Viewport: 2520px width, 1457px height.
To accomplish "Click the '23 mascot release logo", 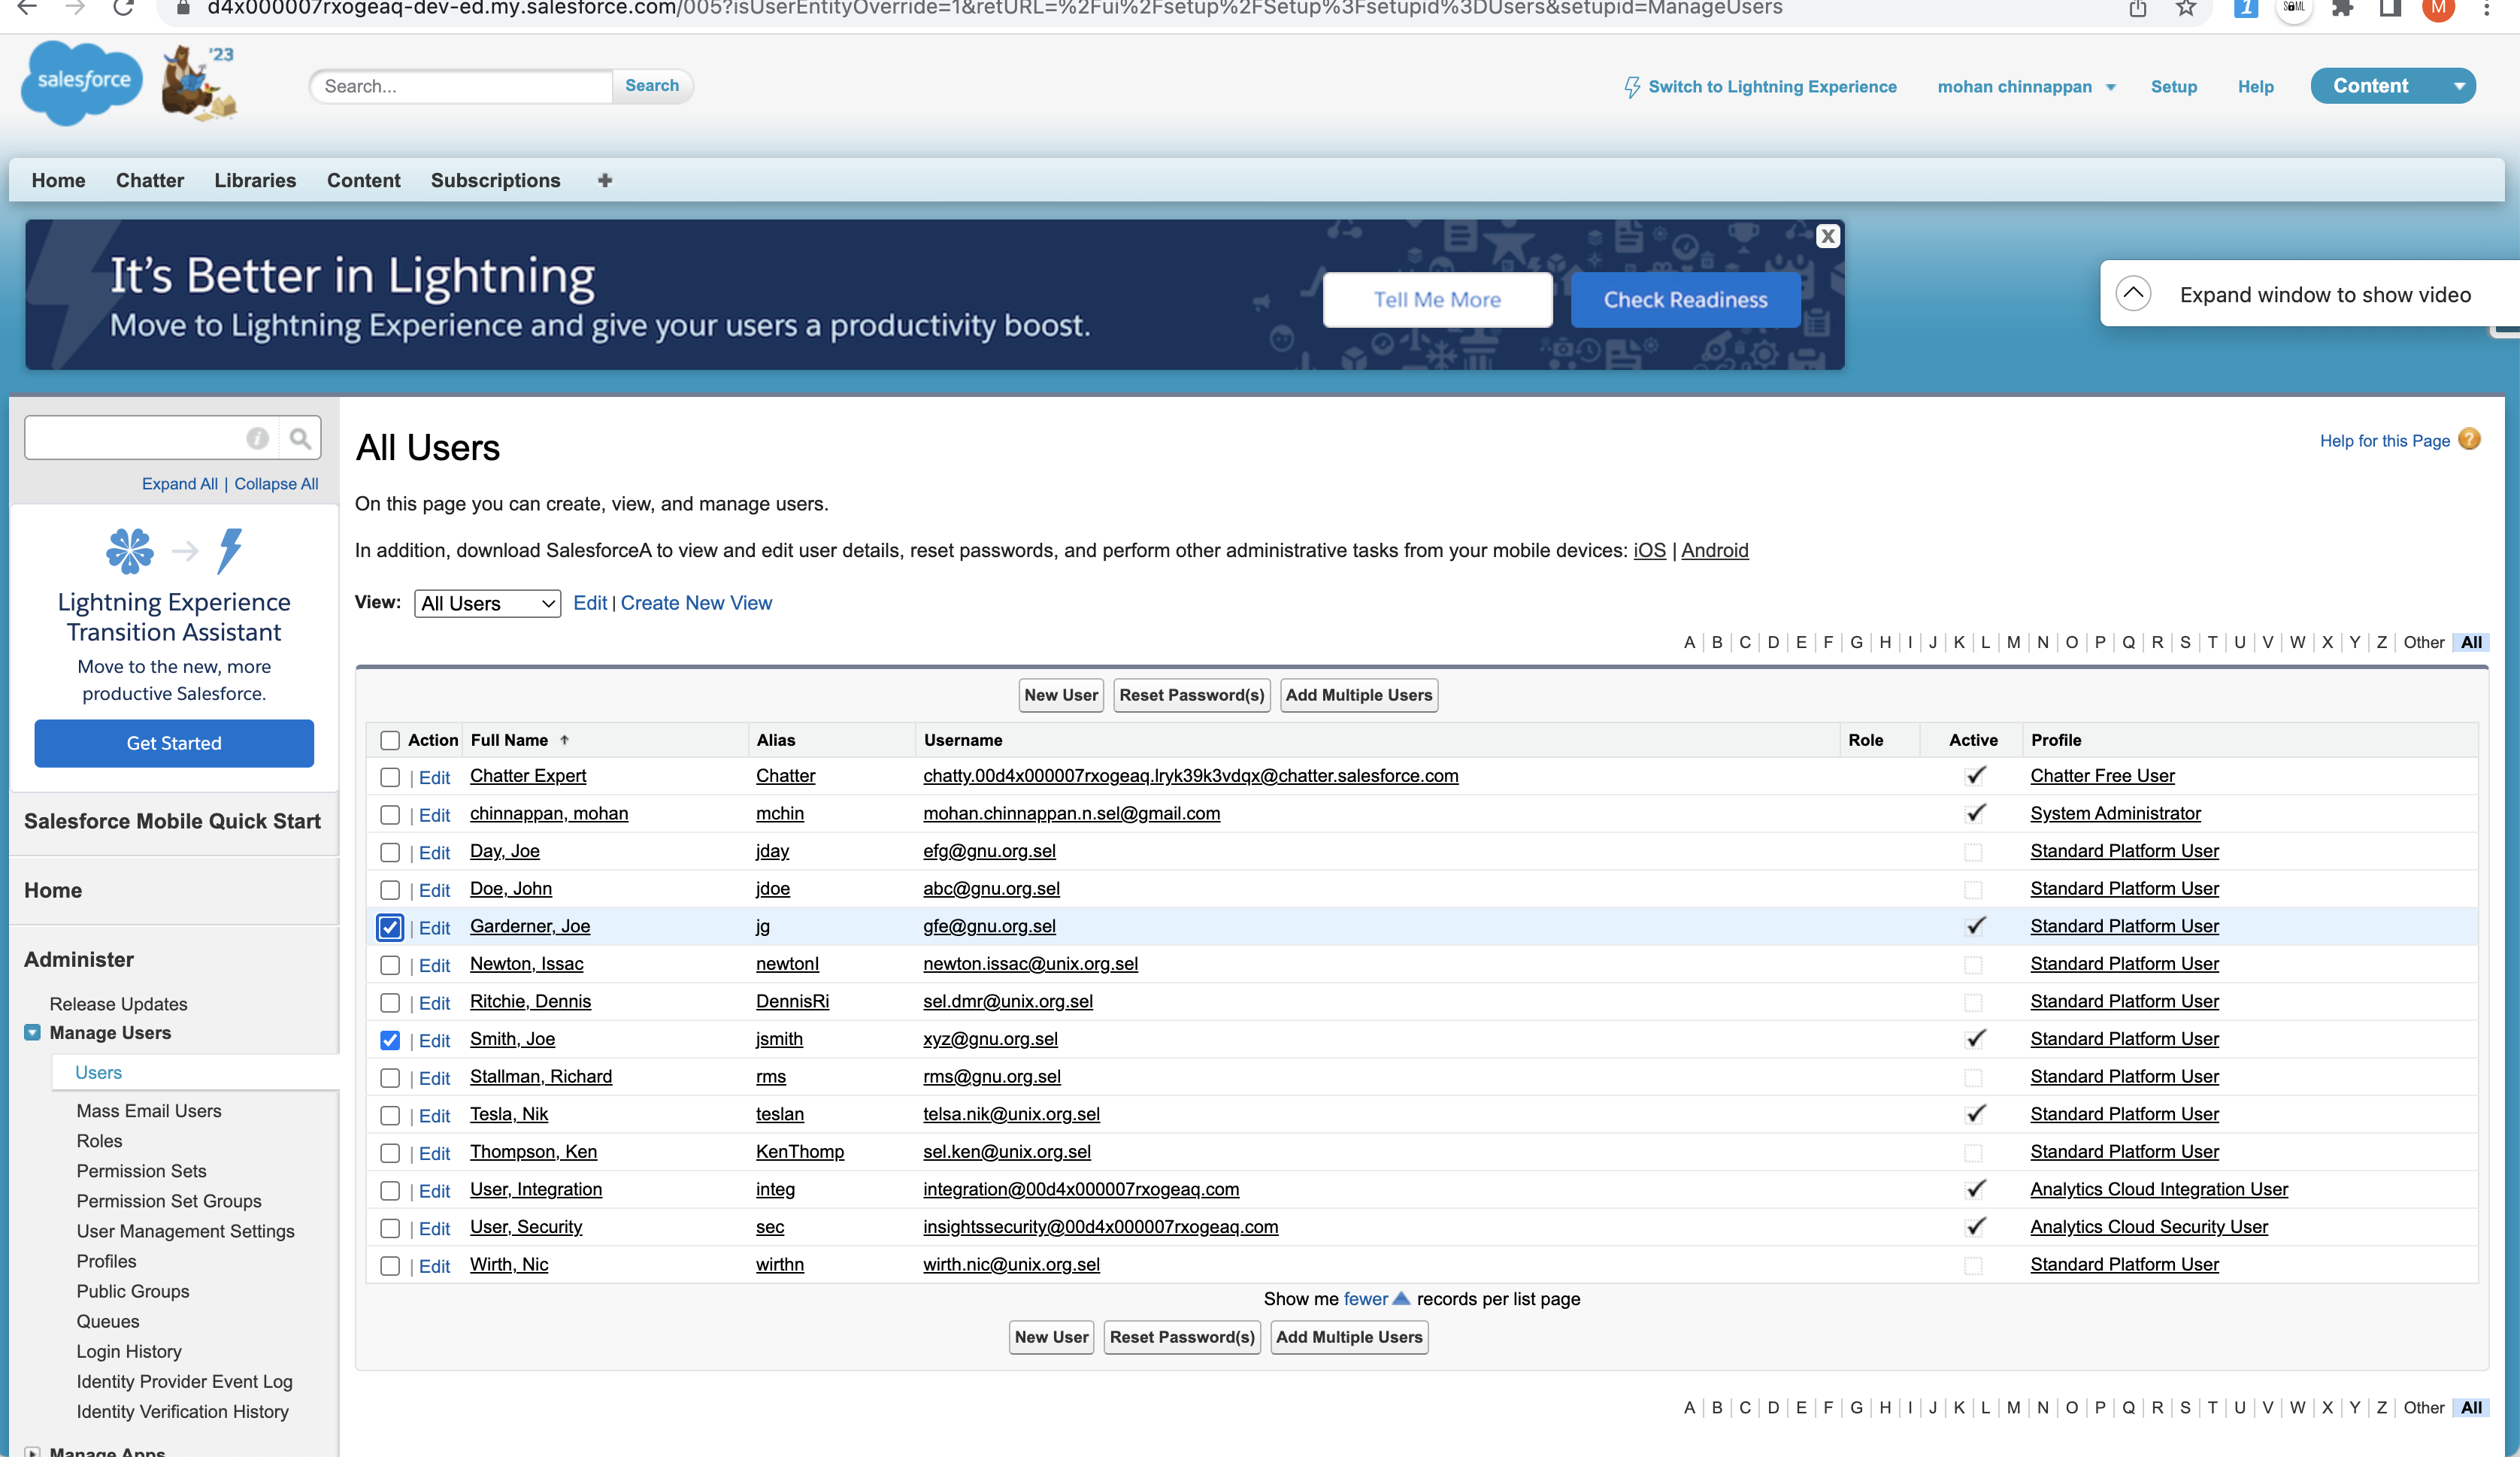I will [200, 83].
